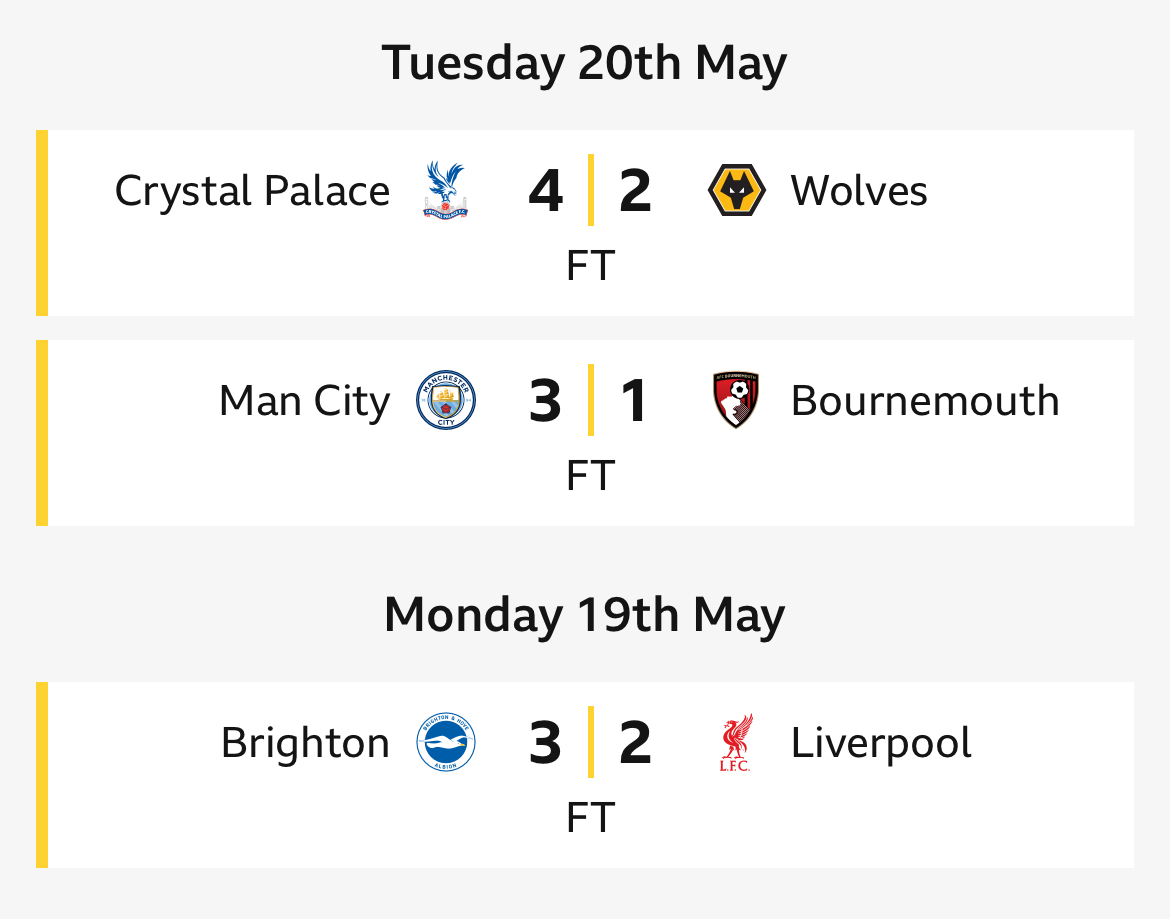Screen dimensions: 1170x919
Task: Select the Bournemouth team name
Action: (925, 401)
